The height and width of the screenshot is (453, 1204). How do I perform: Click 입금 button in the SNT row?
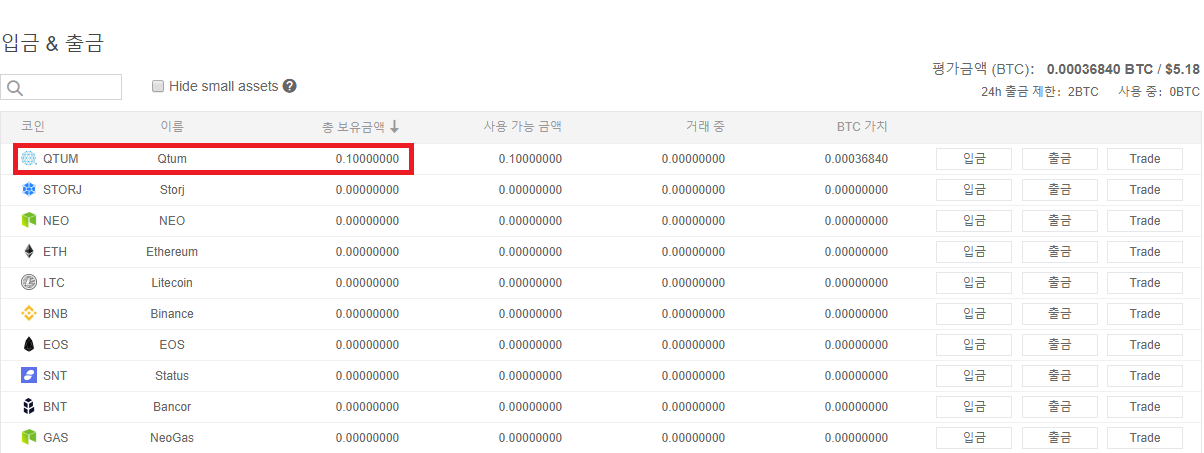point(974,376)
